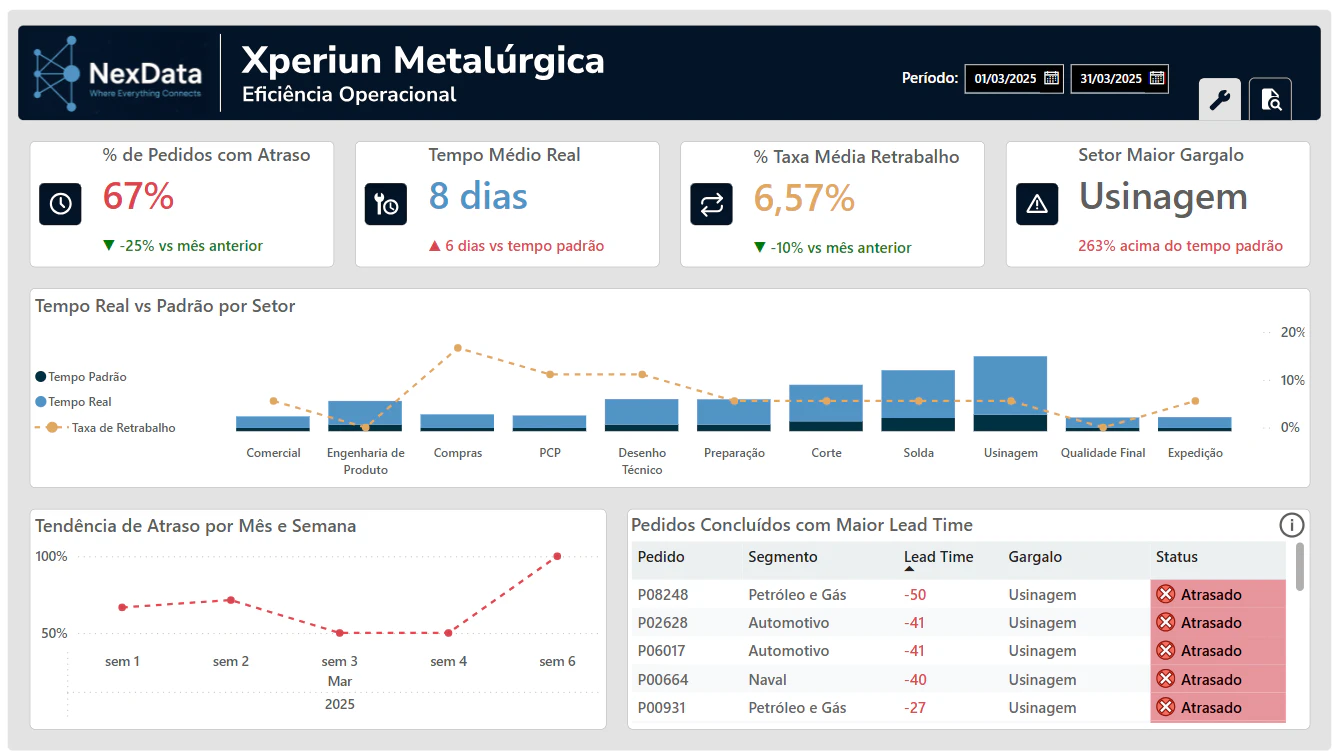Click '-25% vs mês anterior' indicator

coord(183,246)
